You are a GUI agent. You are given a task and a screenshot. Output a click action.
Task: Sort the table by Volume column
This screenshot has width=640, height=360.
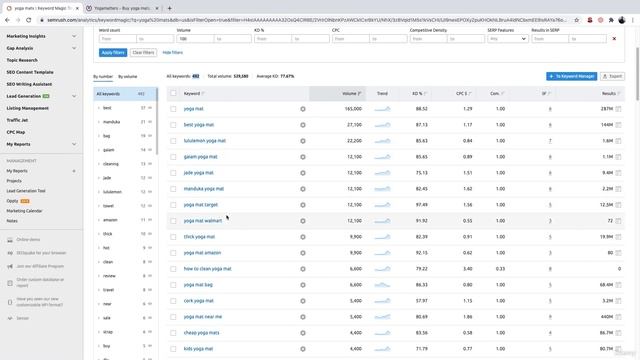click(x=351, y=93)
